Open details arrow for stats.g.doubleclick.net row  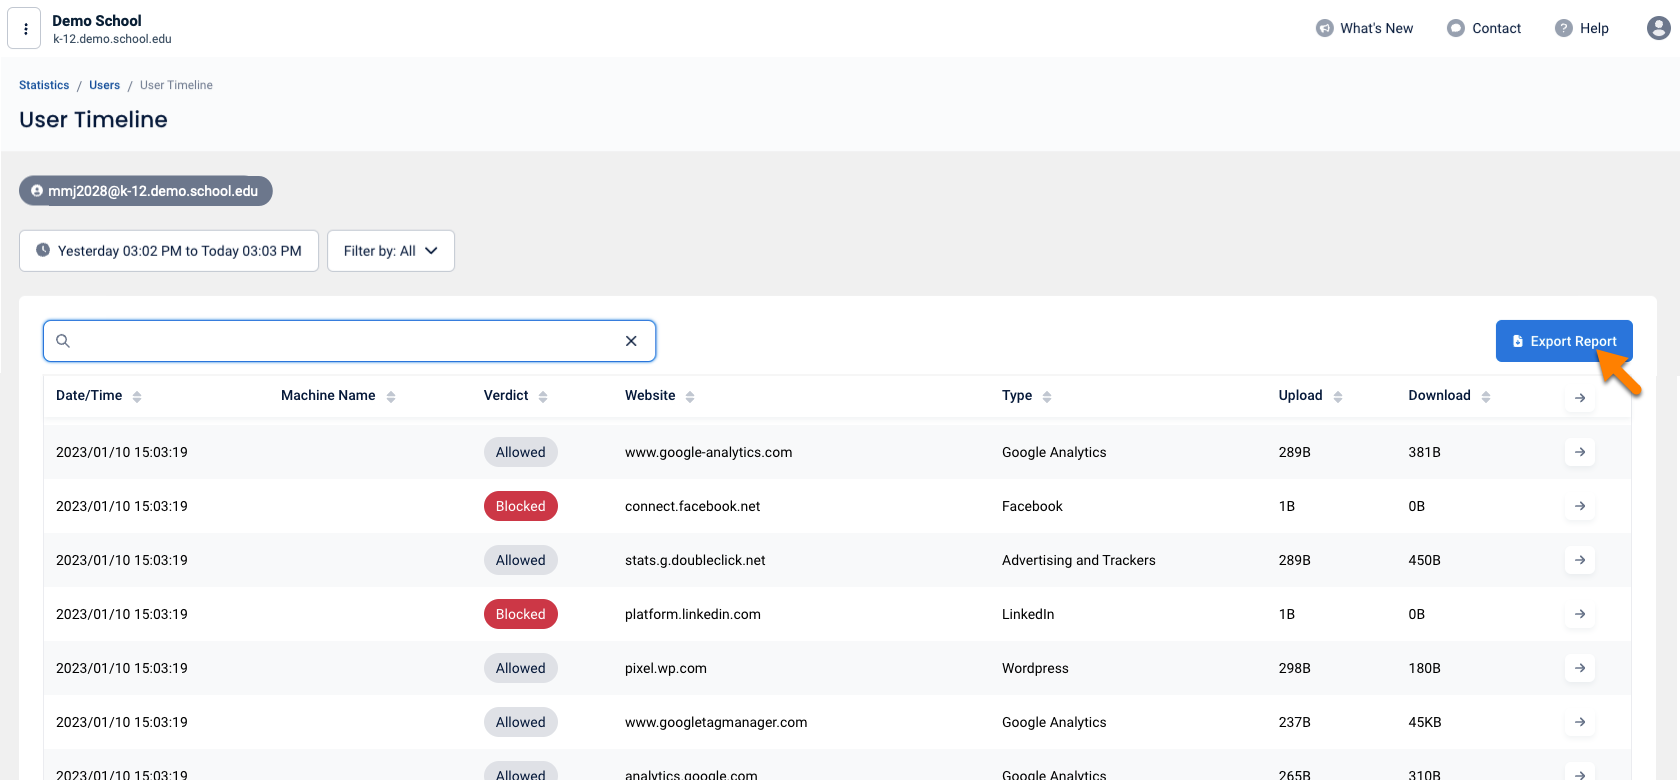[1580, 560]
